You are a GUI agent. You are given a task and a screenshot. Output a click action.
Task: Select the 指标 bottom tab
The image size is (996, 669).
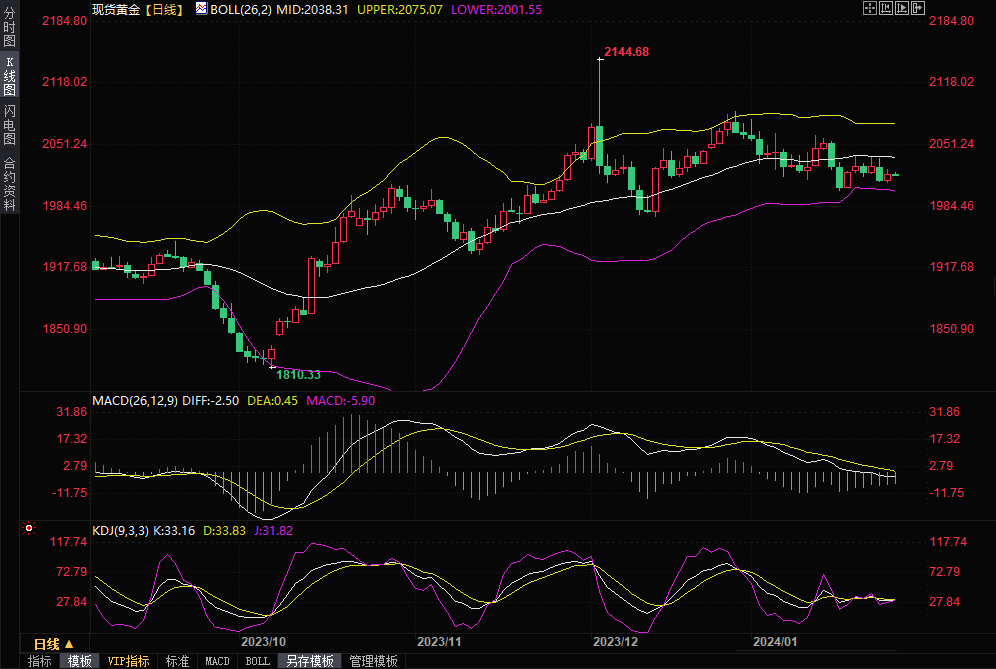point(40,661)
